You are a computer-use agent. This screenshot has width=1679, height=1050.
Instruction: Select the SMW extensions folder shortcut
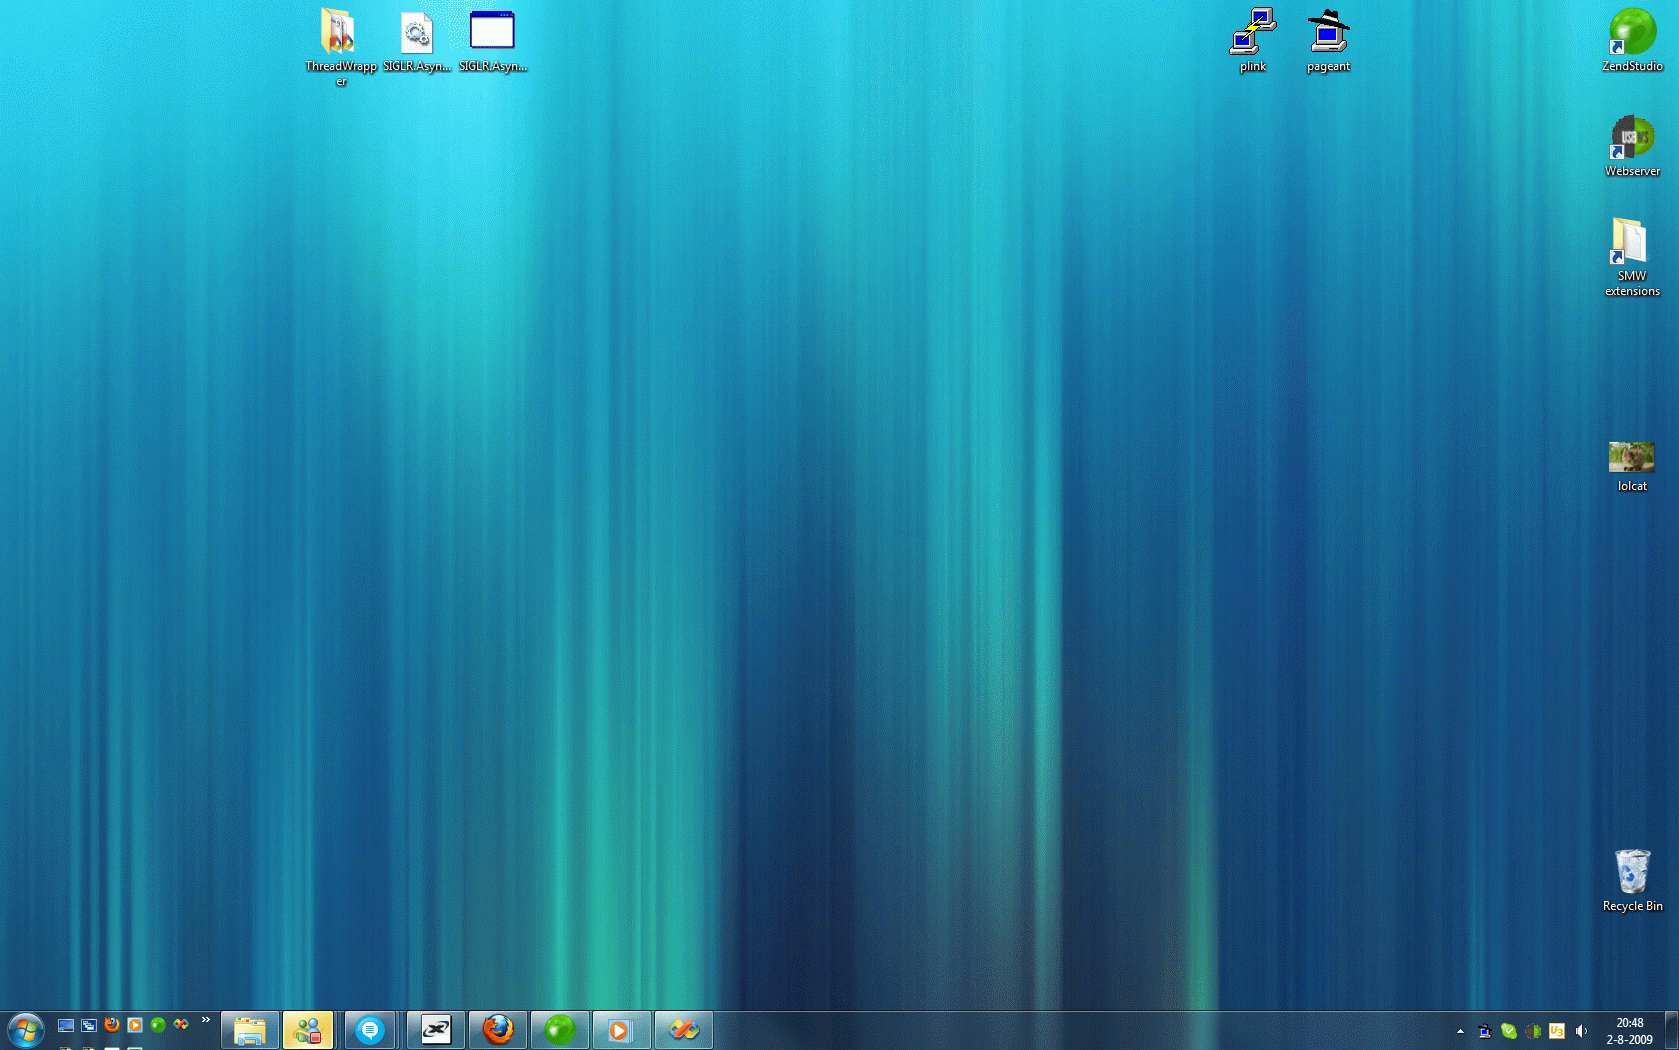1632,257
